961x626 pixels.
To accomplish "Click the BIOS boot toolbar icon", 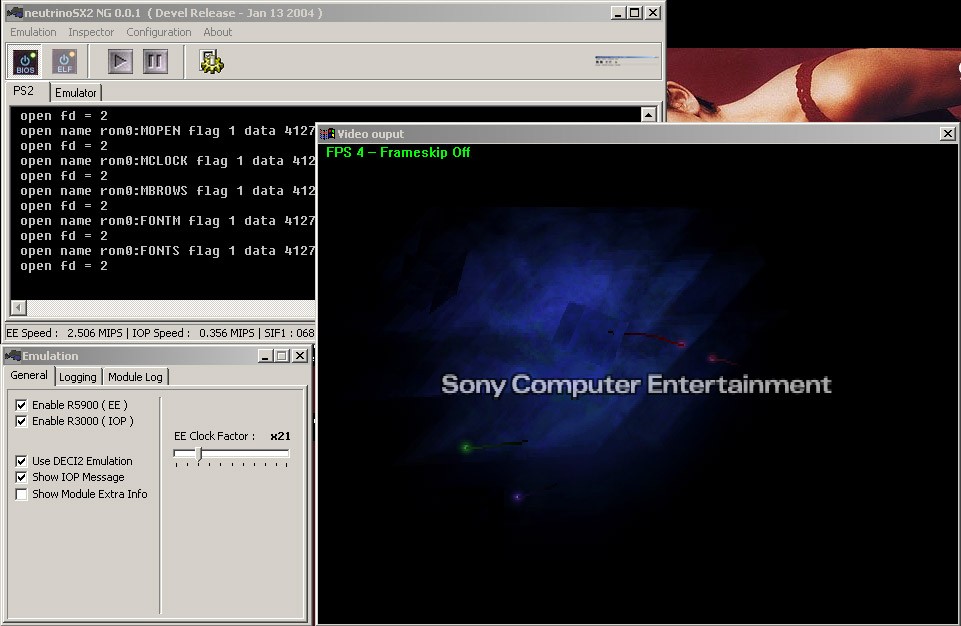I will click(x=25, y=61).
